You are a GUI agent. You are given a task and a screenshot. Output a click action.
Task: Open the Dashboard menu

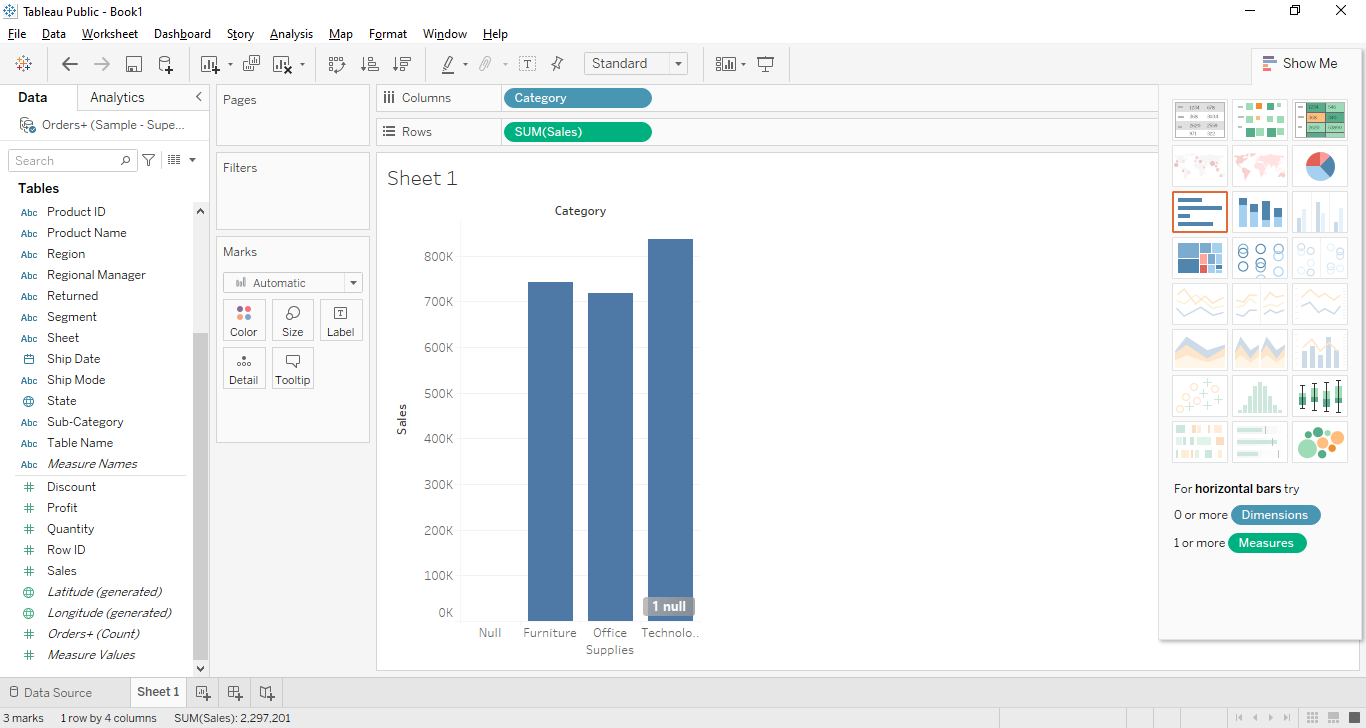182,34
